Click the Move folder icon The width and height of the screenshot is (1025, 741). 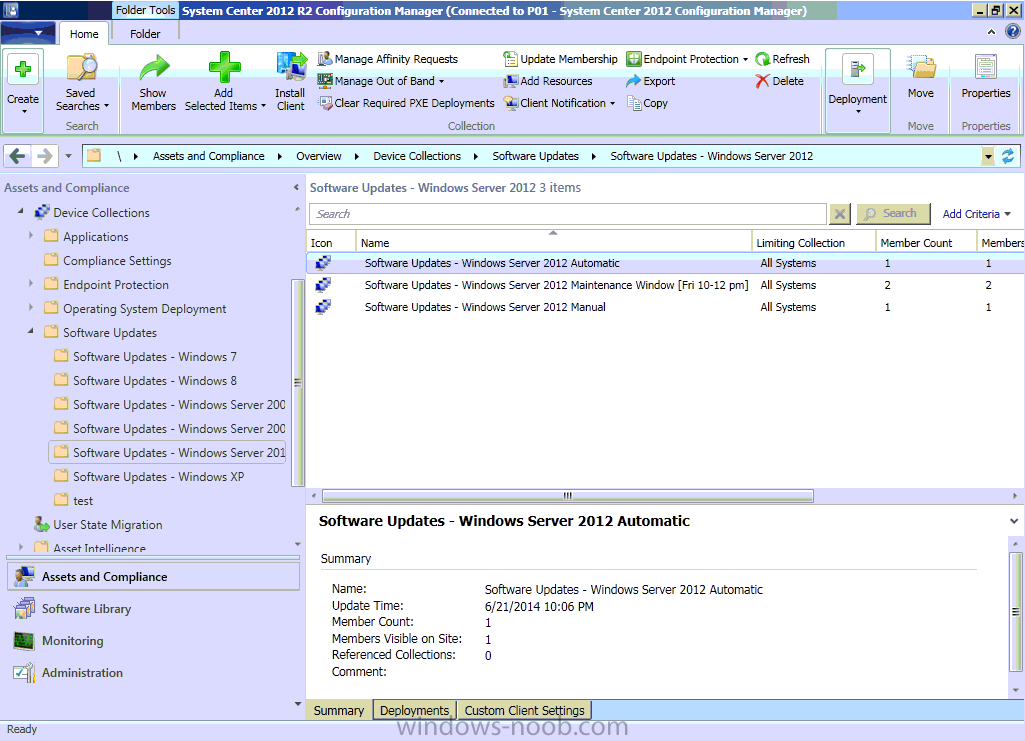[x=920, y=68]
